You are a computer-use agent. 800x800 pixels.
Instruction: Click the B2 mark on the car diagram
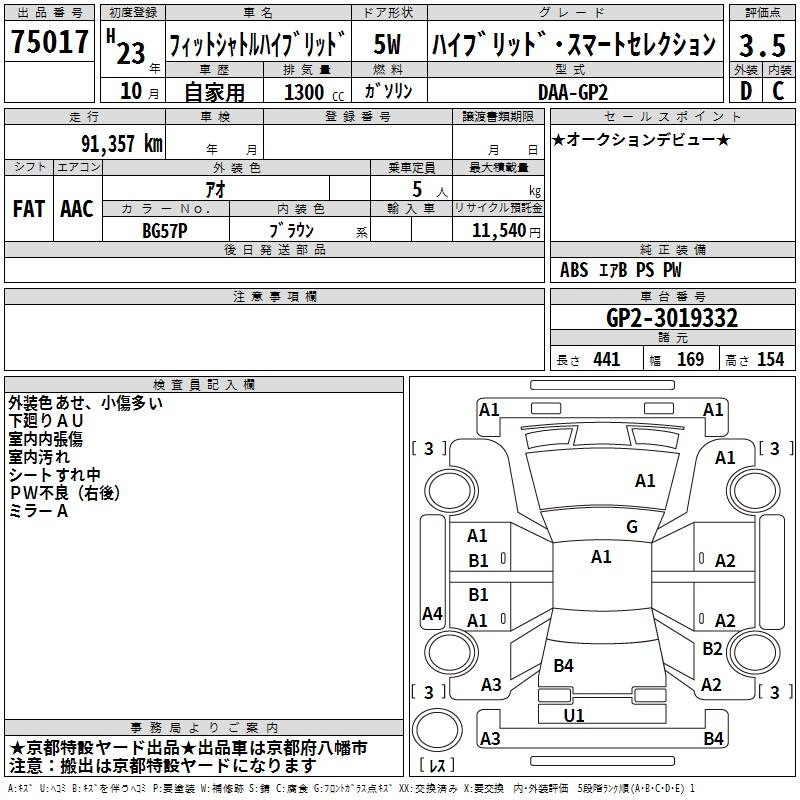click(712, 648)
